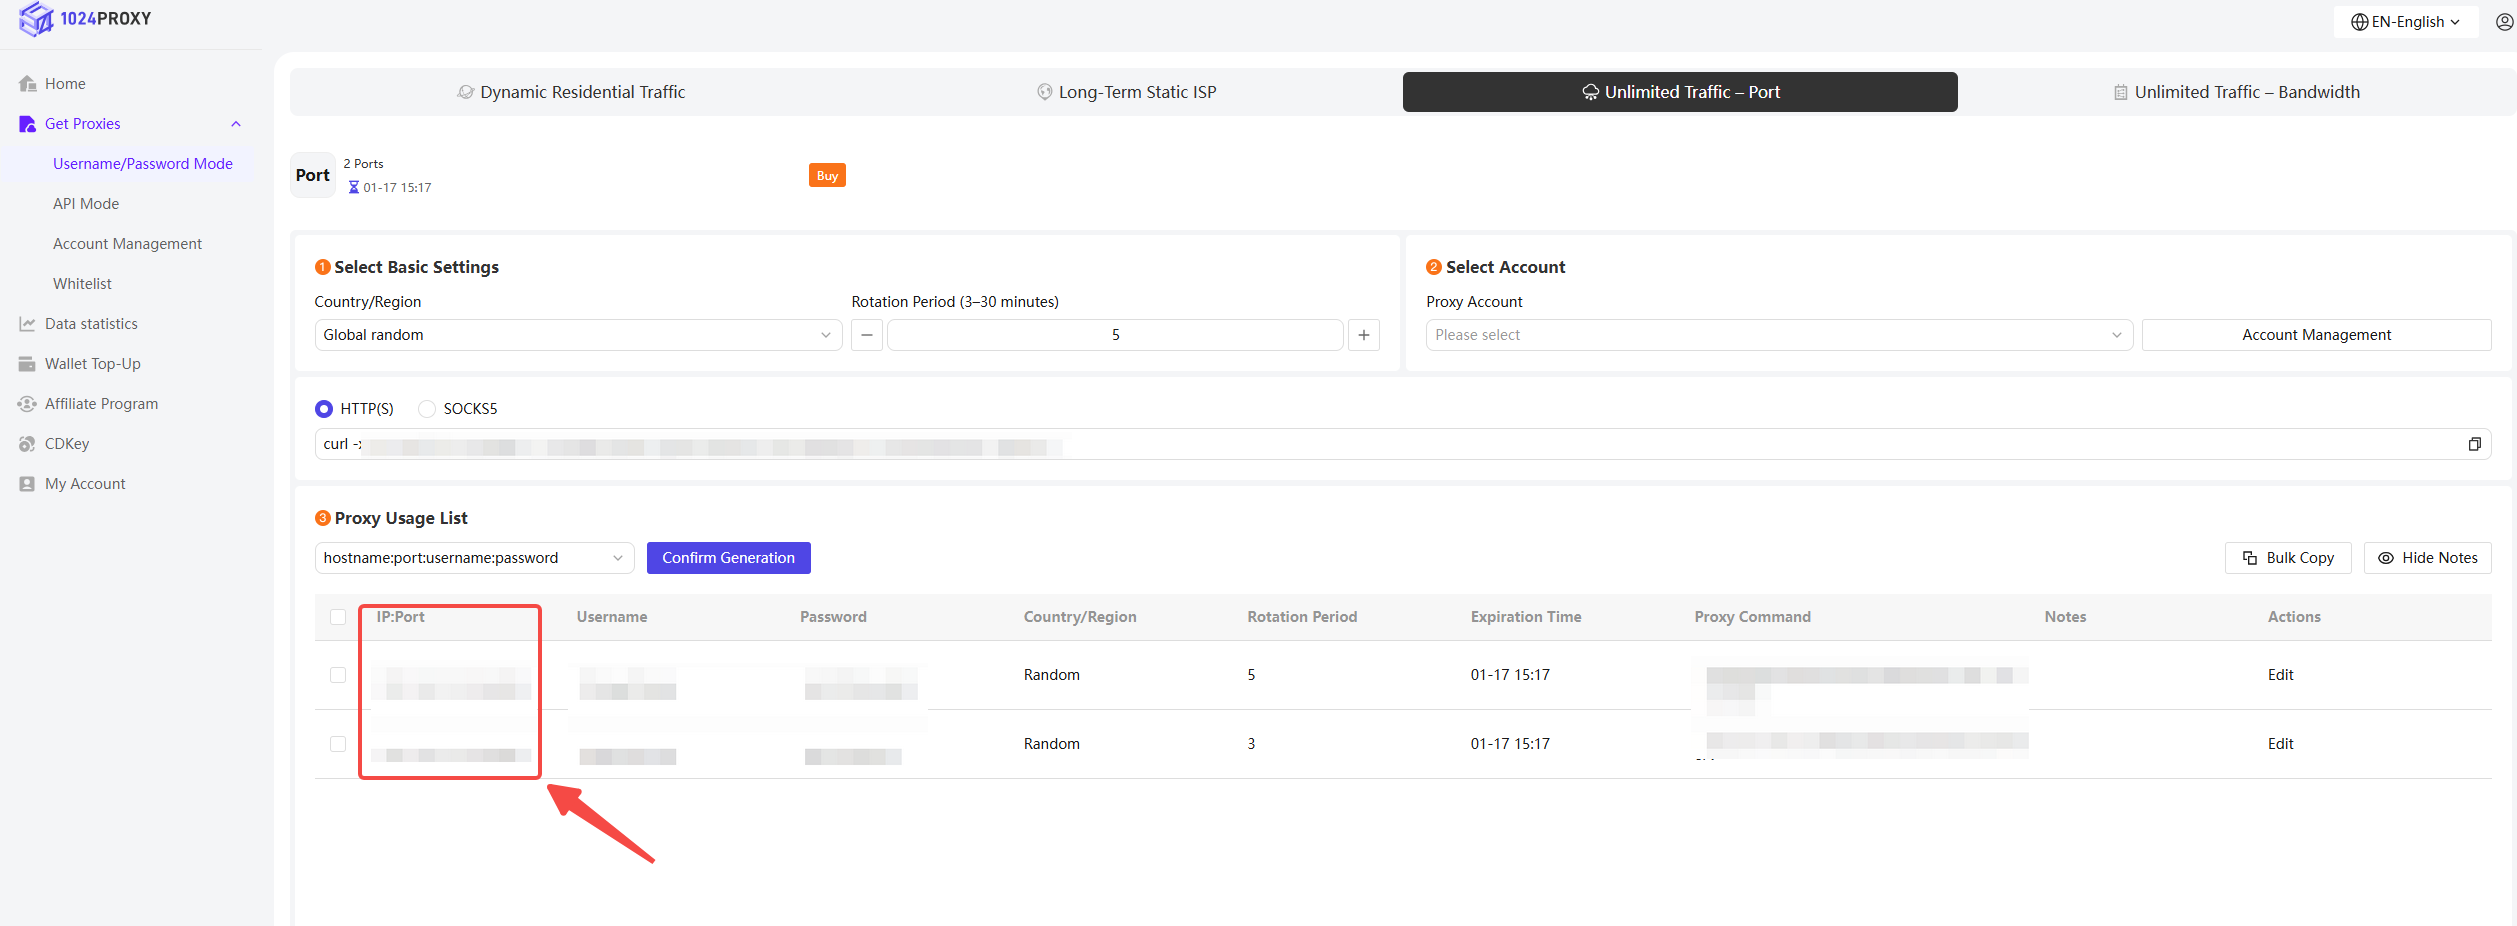
Task: Click the user profile icon
Action: point(2504,22)
